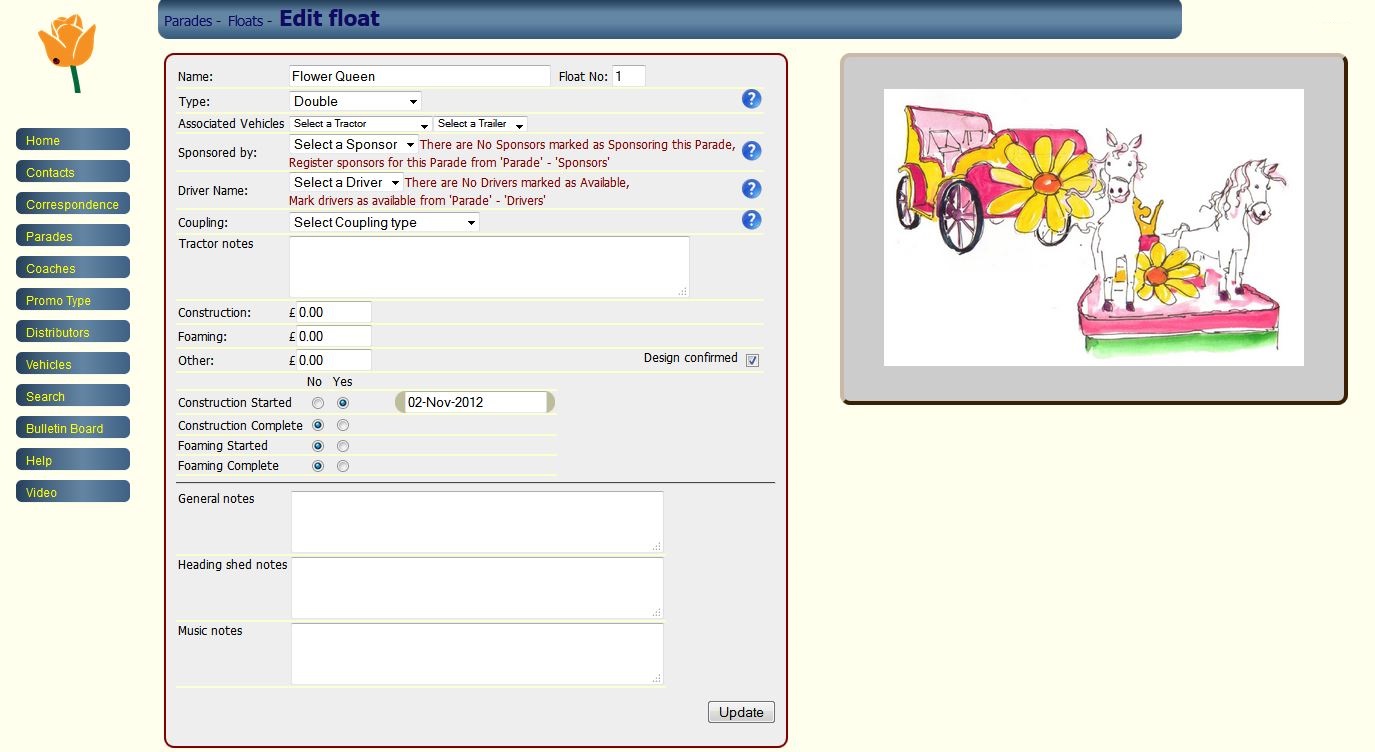The height and width of the screenshot is (752, 1375).
Task: Toggle the Design confirmed checkbox
Action: (752, 360)
